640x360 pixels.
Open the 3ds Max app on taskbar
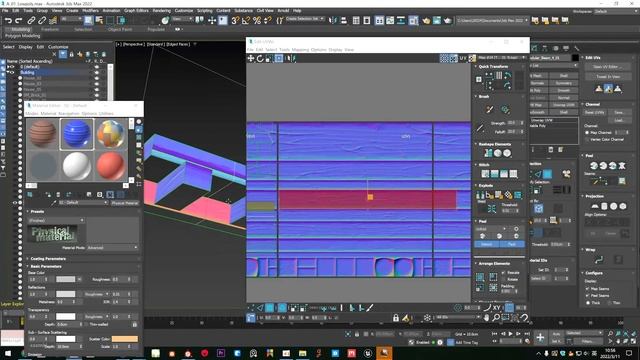384,353
